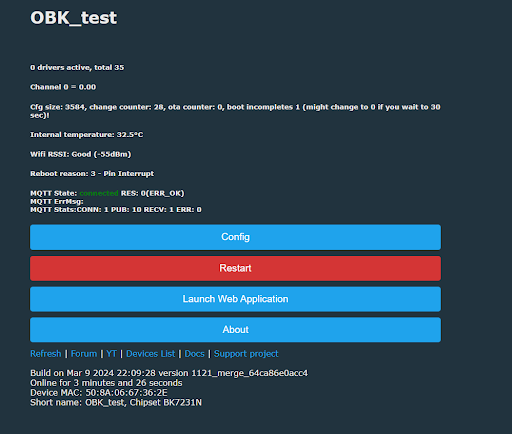
Task: Select the Internal temperature reading line
Action: coord(87,135)
